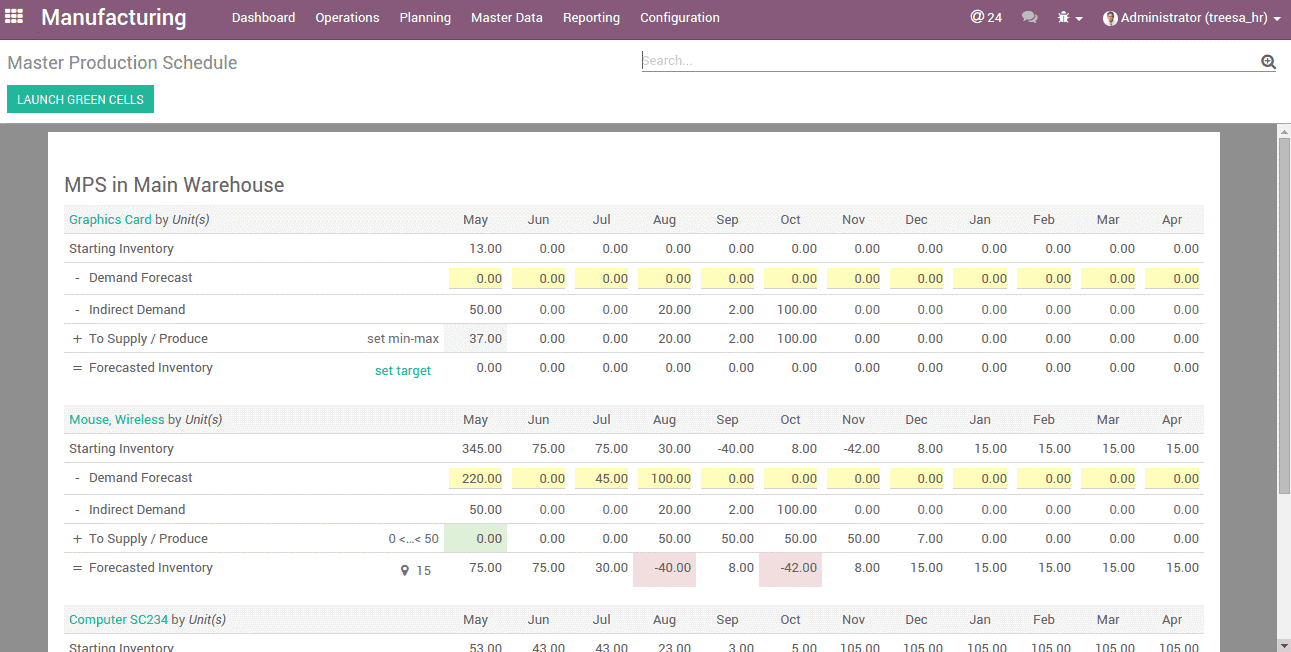The image size is (1291, 652).
Task: Click 'set min-max' for Graphics Card
Action: pyautogui.click(x=403, y=338)
